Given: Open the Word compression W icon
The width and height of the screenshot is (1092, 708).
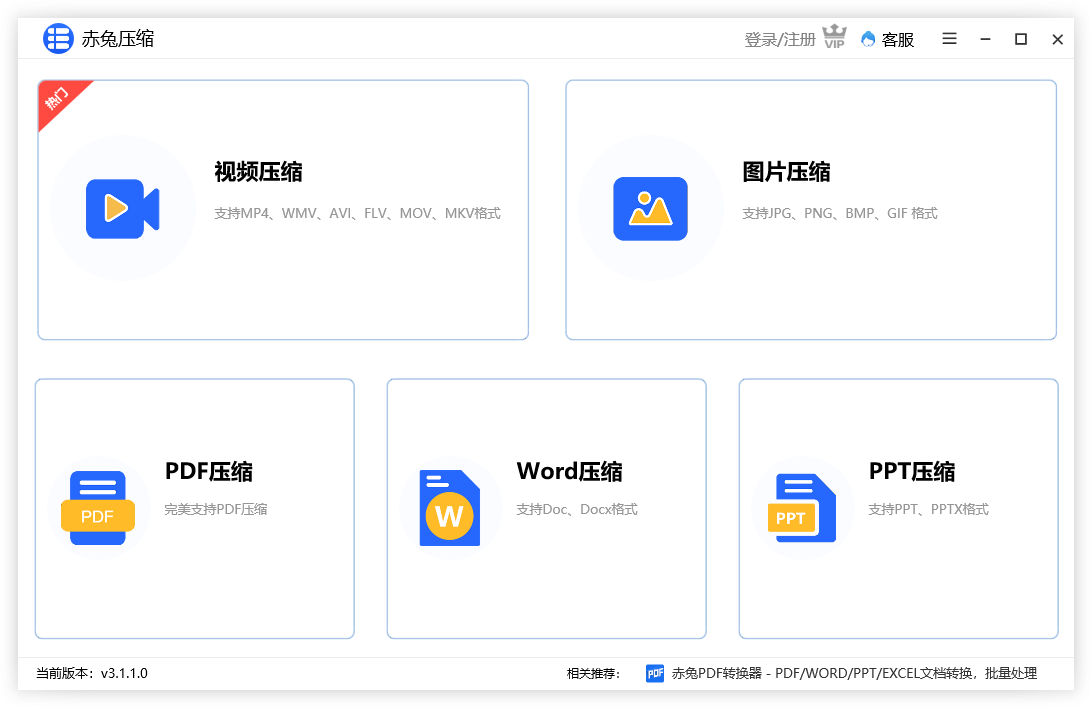Looking at the screenshot, I should tap(450, 508).
